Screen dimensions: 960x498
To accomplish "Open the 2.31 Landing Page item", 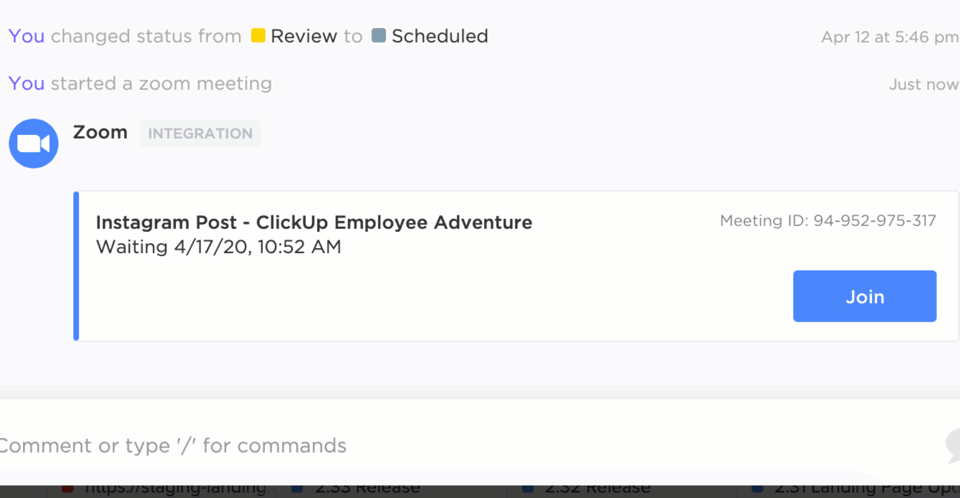I will click(x=850, y=488).
